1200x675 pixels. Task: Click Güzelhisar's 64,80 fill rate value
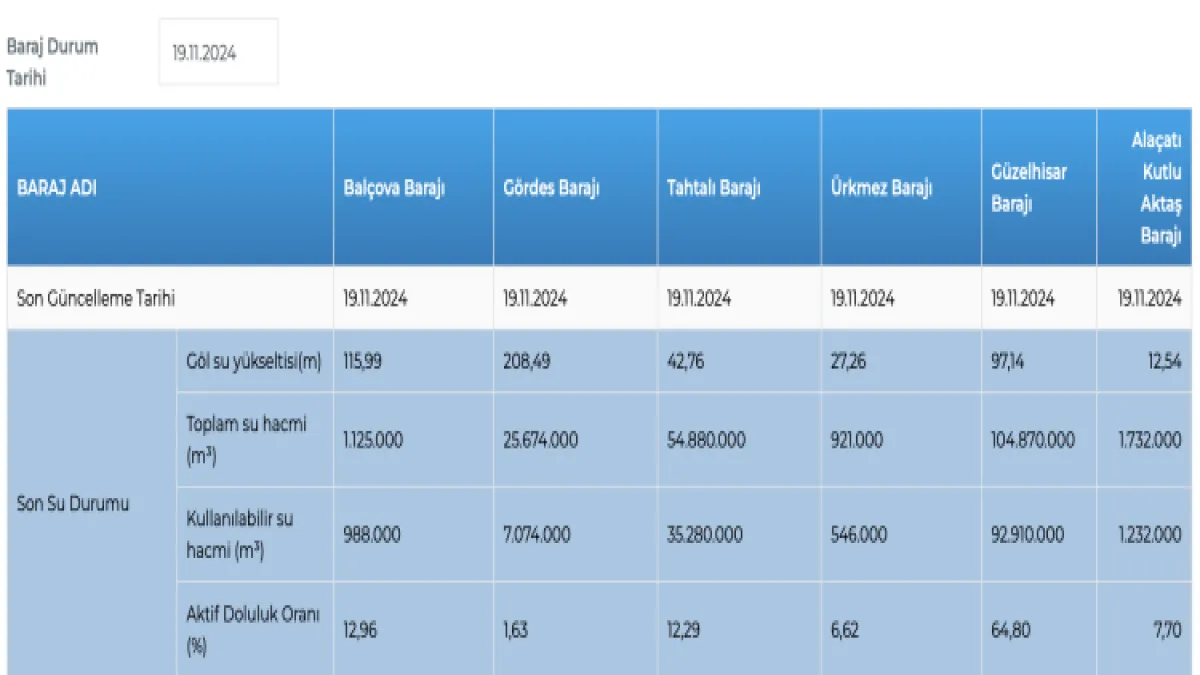click(1010, 631)
